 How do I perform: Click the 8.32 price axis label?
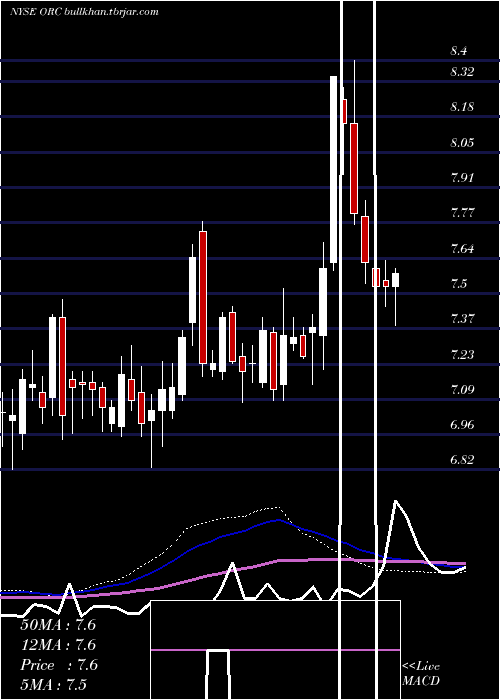click(x=462, y=71)
